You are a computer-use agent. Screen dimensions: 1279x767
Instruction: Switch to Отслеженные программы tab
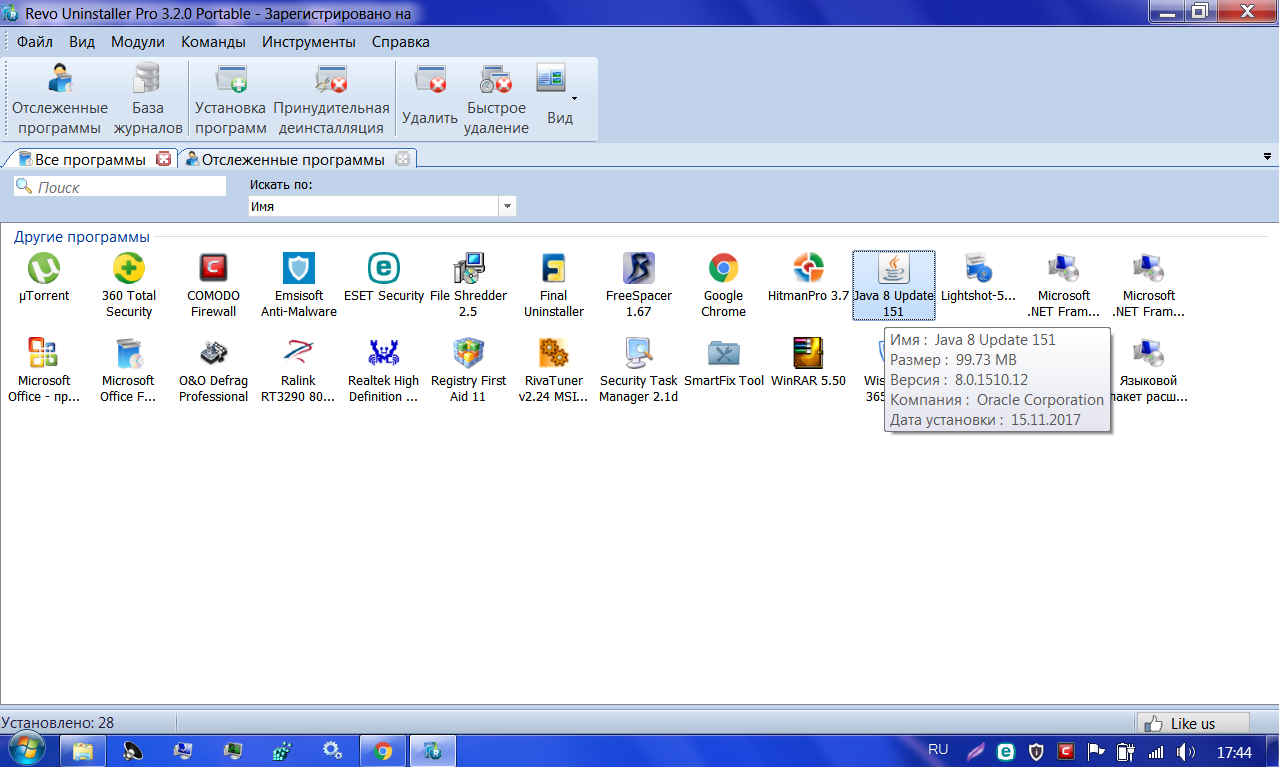point(292,160)
